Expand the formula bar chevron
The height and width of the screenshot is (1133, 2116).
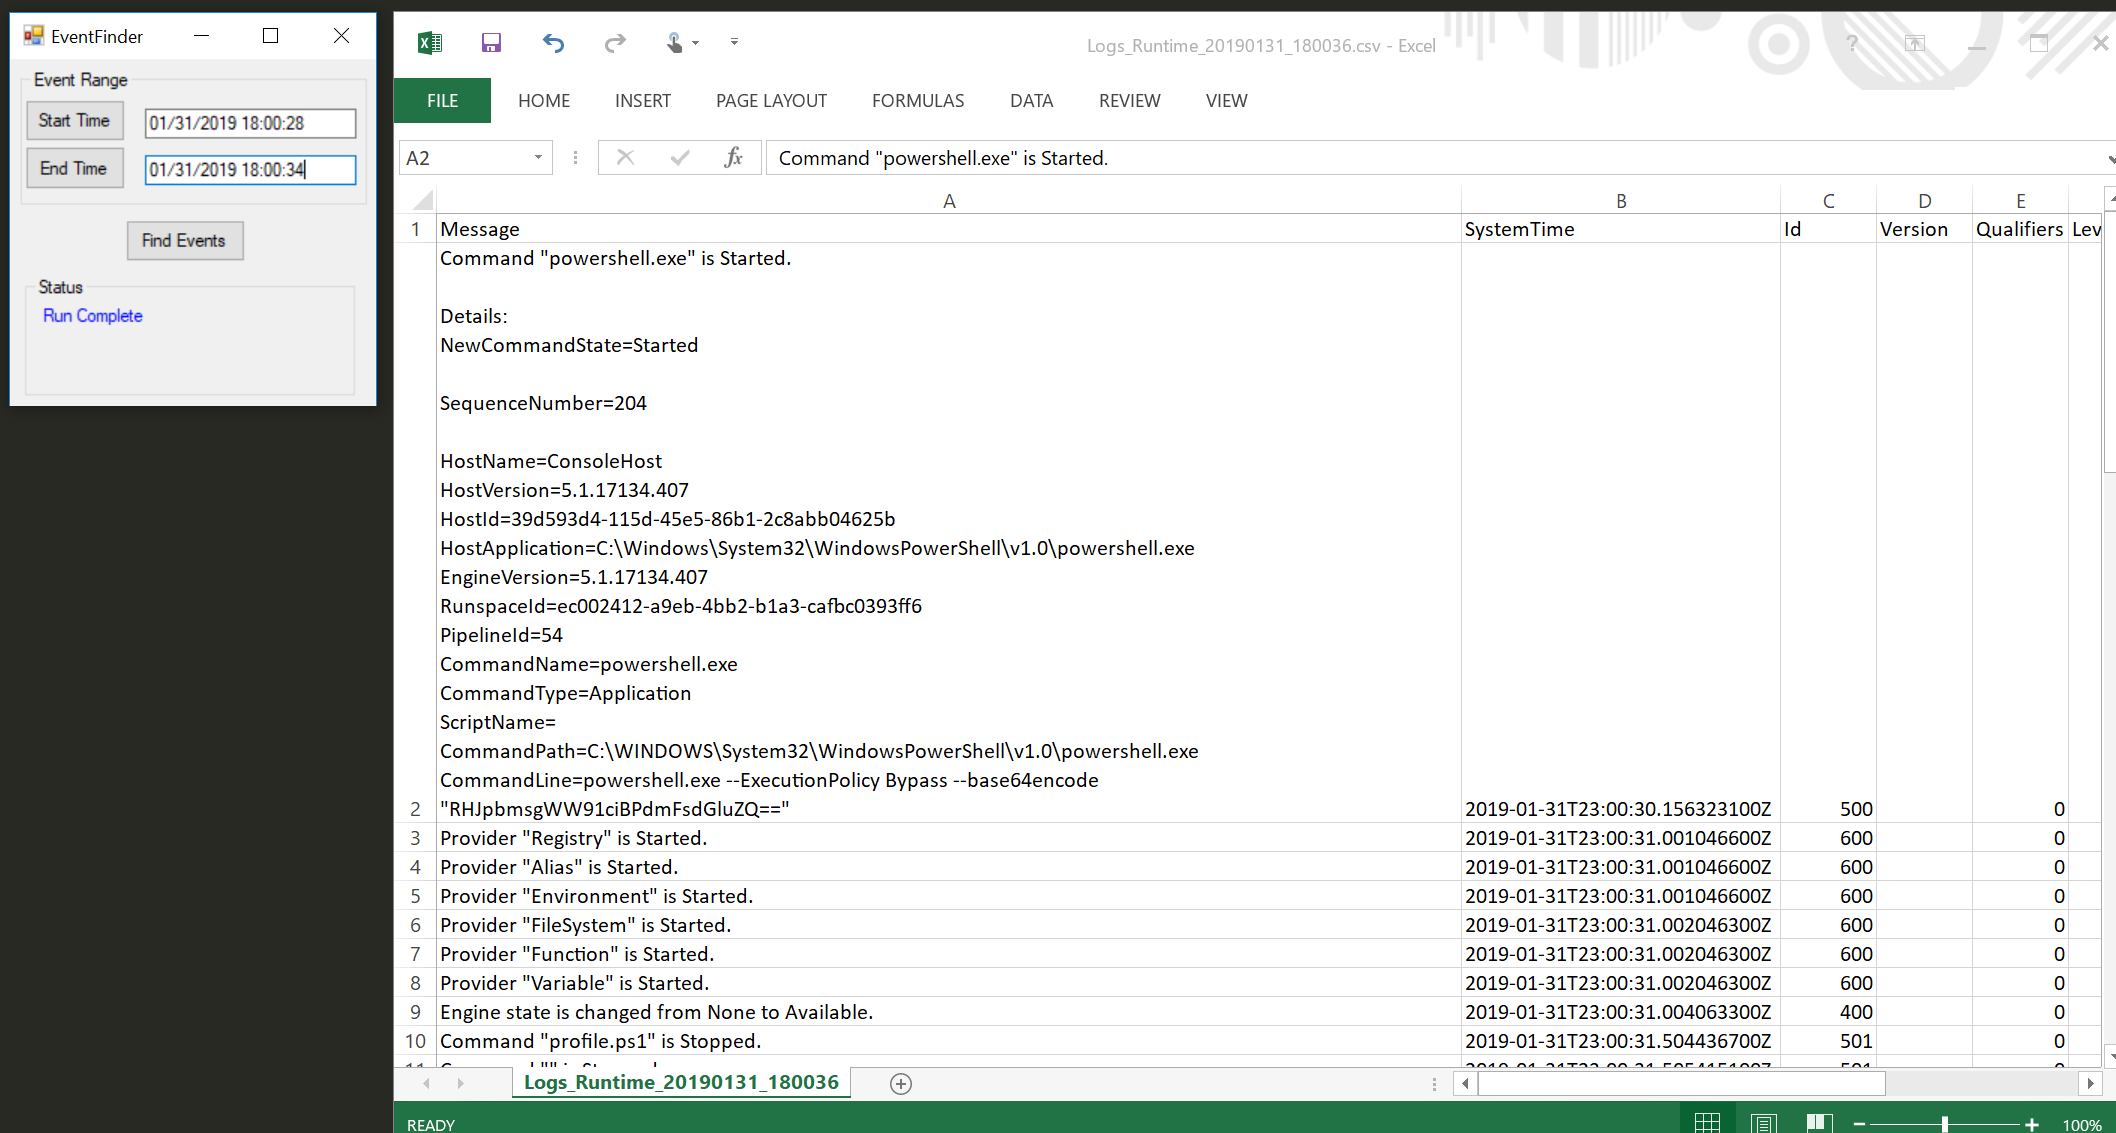pyautogui.click(x=2109, y=159)
